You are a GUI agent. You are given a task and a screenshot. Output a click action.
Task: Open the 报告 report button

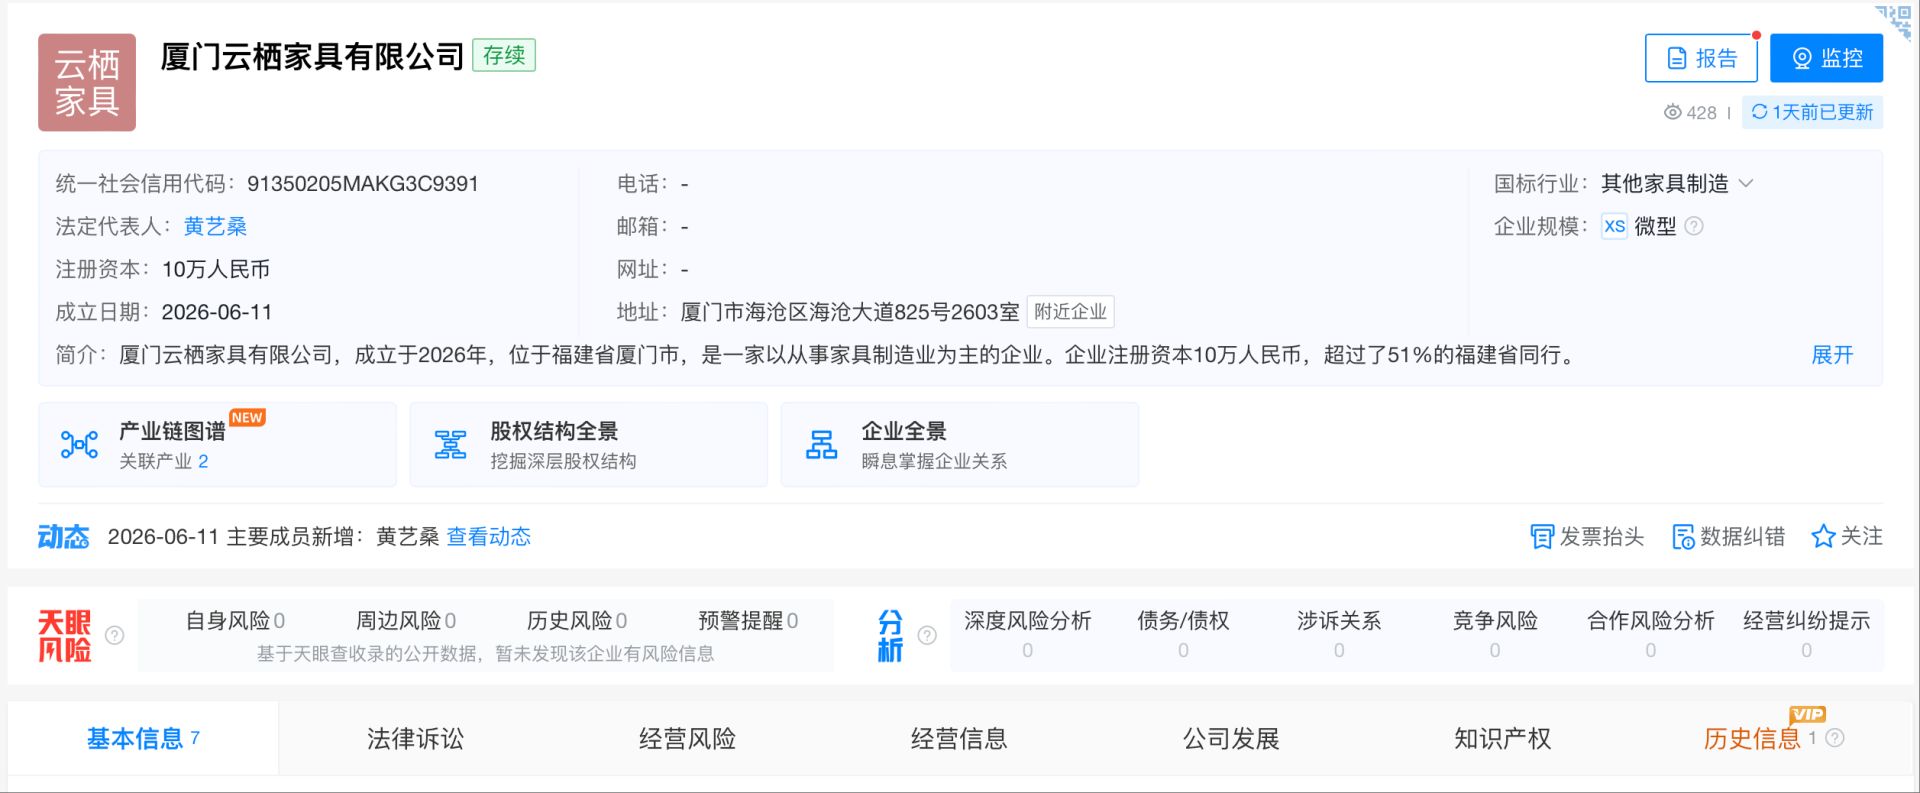point(1701,58)
